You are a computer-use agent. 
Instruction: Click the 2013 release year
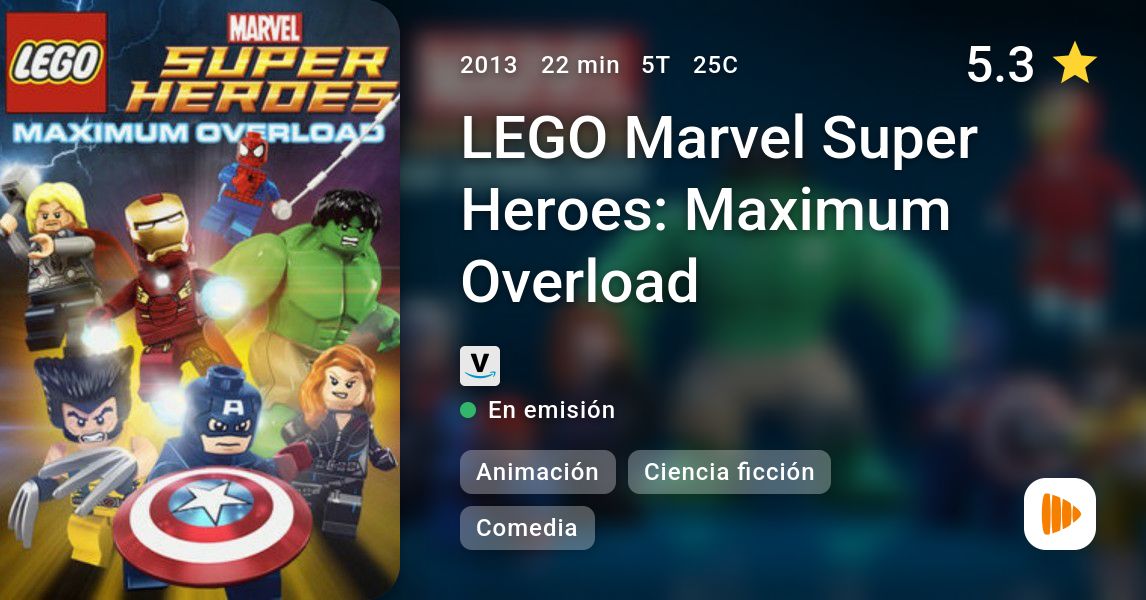pyautogui.click(x=489, y=65)
